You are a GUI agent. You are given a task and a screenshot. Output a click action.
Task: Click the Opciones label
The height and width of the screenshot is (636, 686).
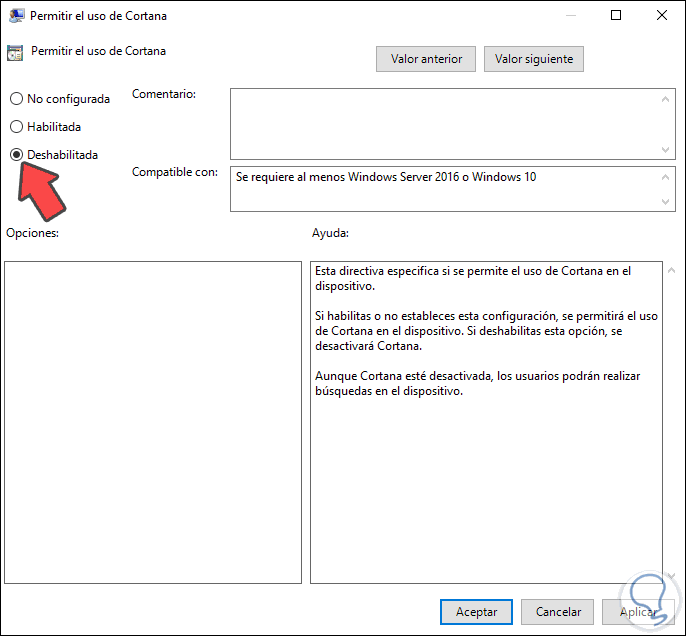32,233
